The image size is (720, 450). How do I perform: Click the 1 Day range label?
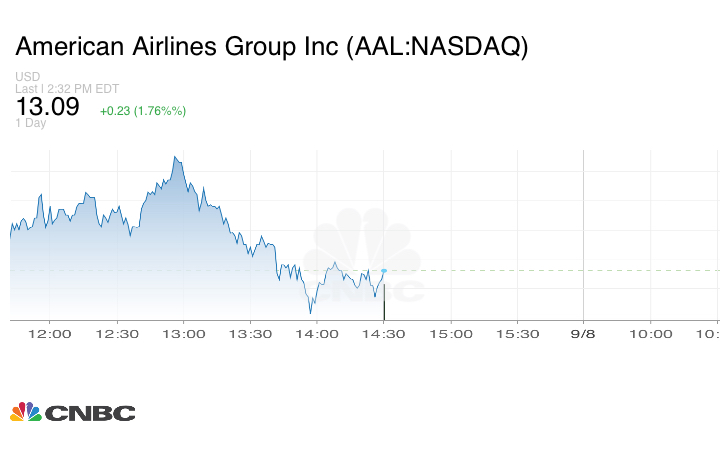31,123
